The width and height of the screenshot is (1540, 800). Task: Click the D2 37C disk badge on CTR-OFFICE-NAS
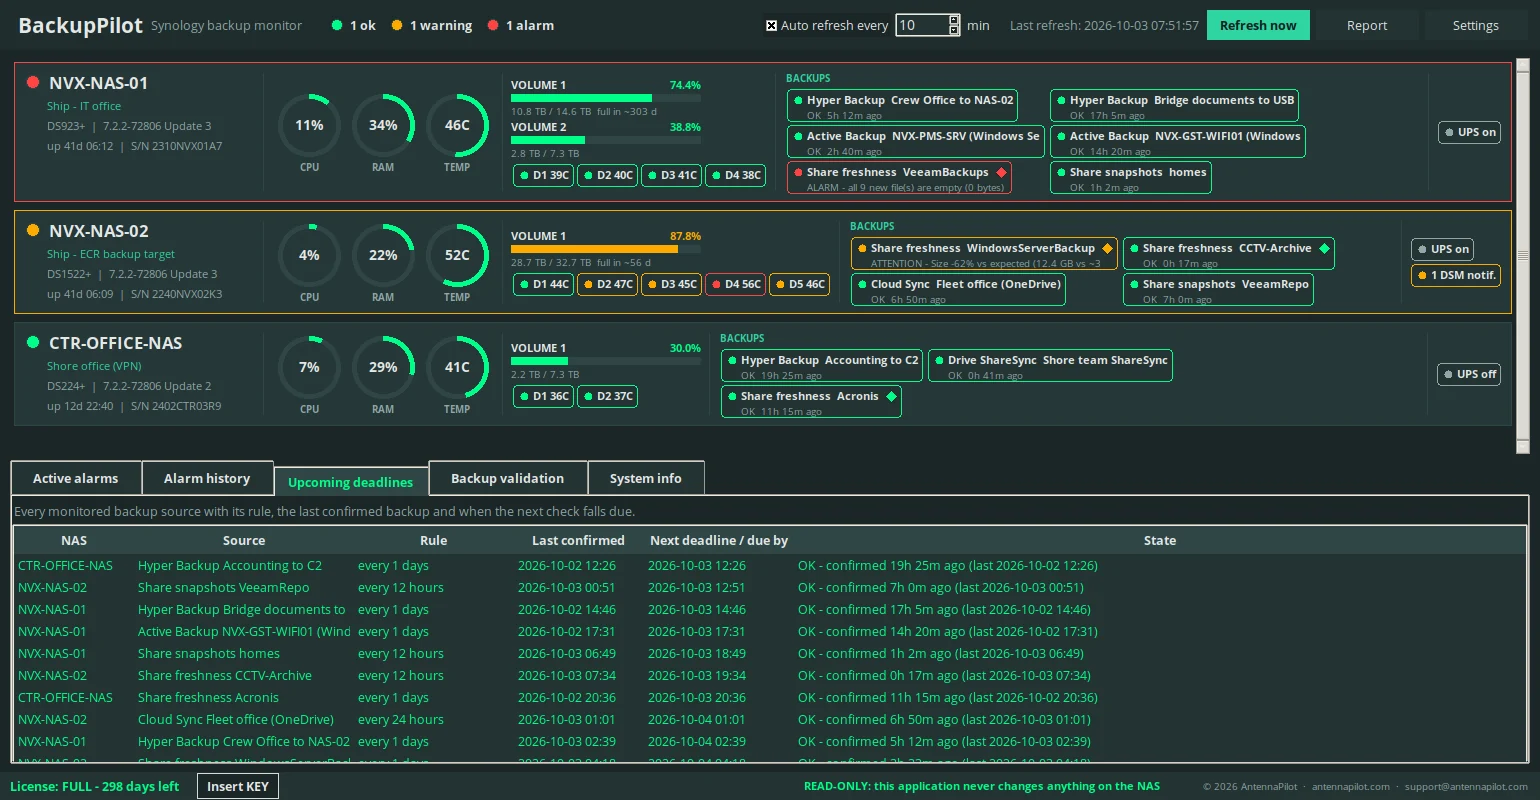tap(607, 396)
